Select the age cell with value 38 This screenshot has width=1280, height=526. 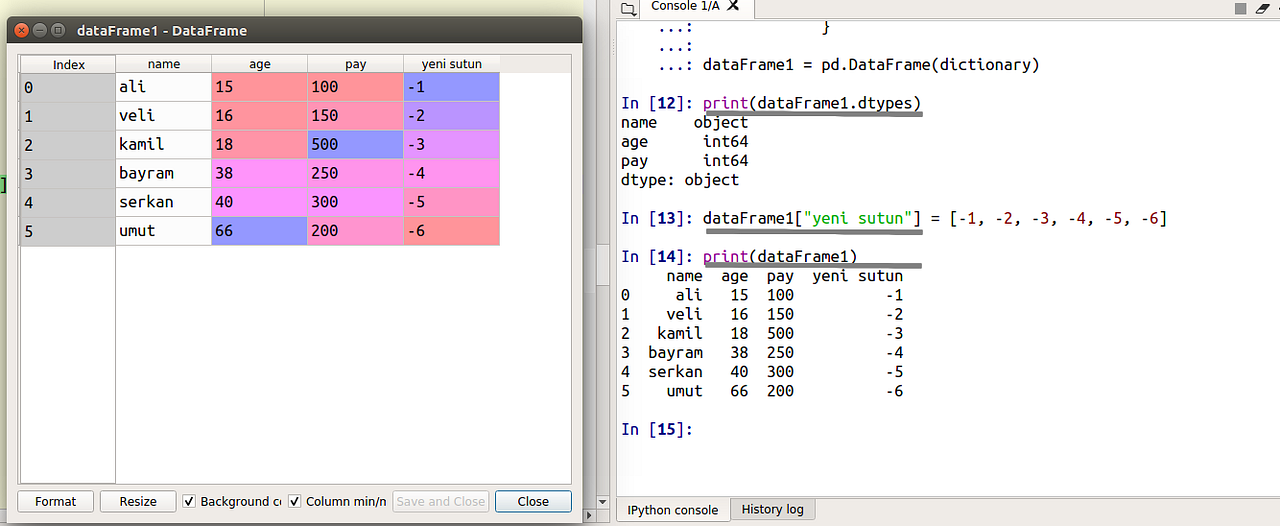coord(260,173)
